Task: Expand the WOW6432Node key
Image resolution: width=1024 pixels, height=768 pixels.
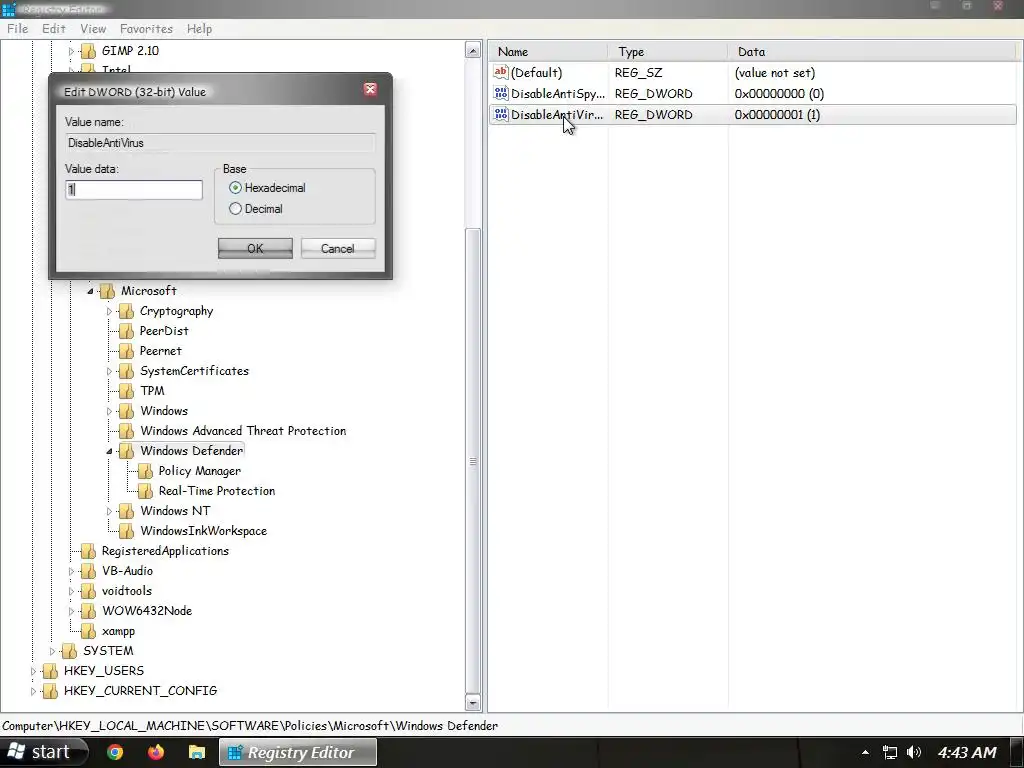Action: tap(71, 611)
